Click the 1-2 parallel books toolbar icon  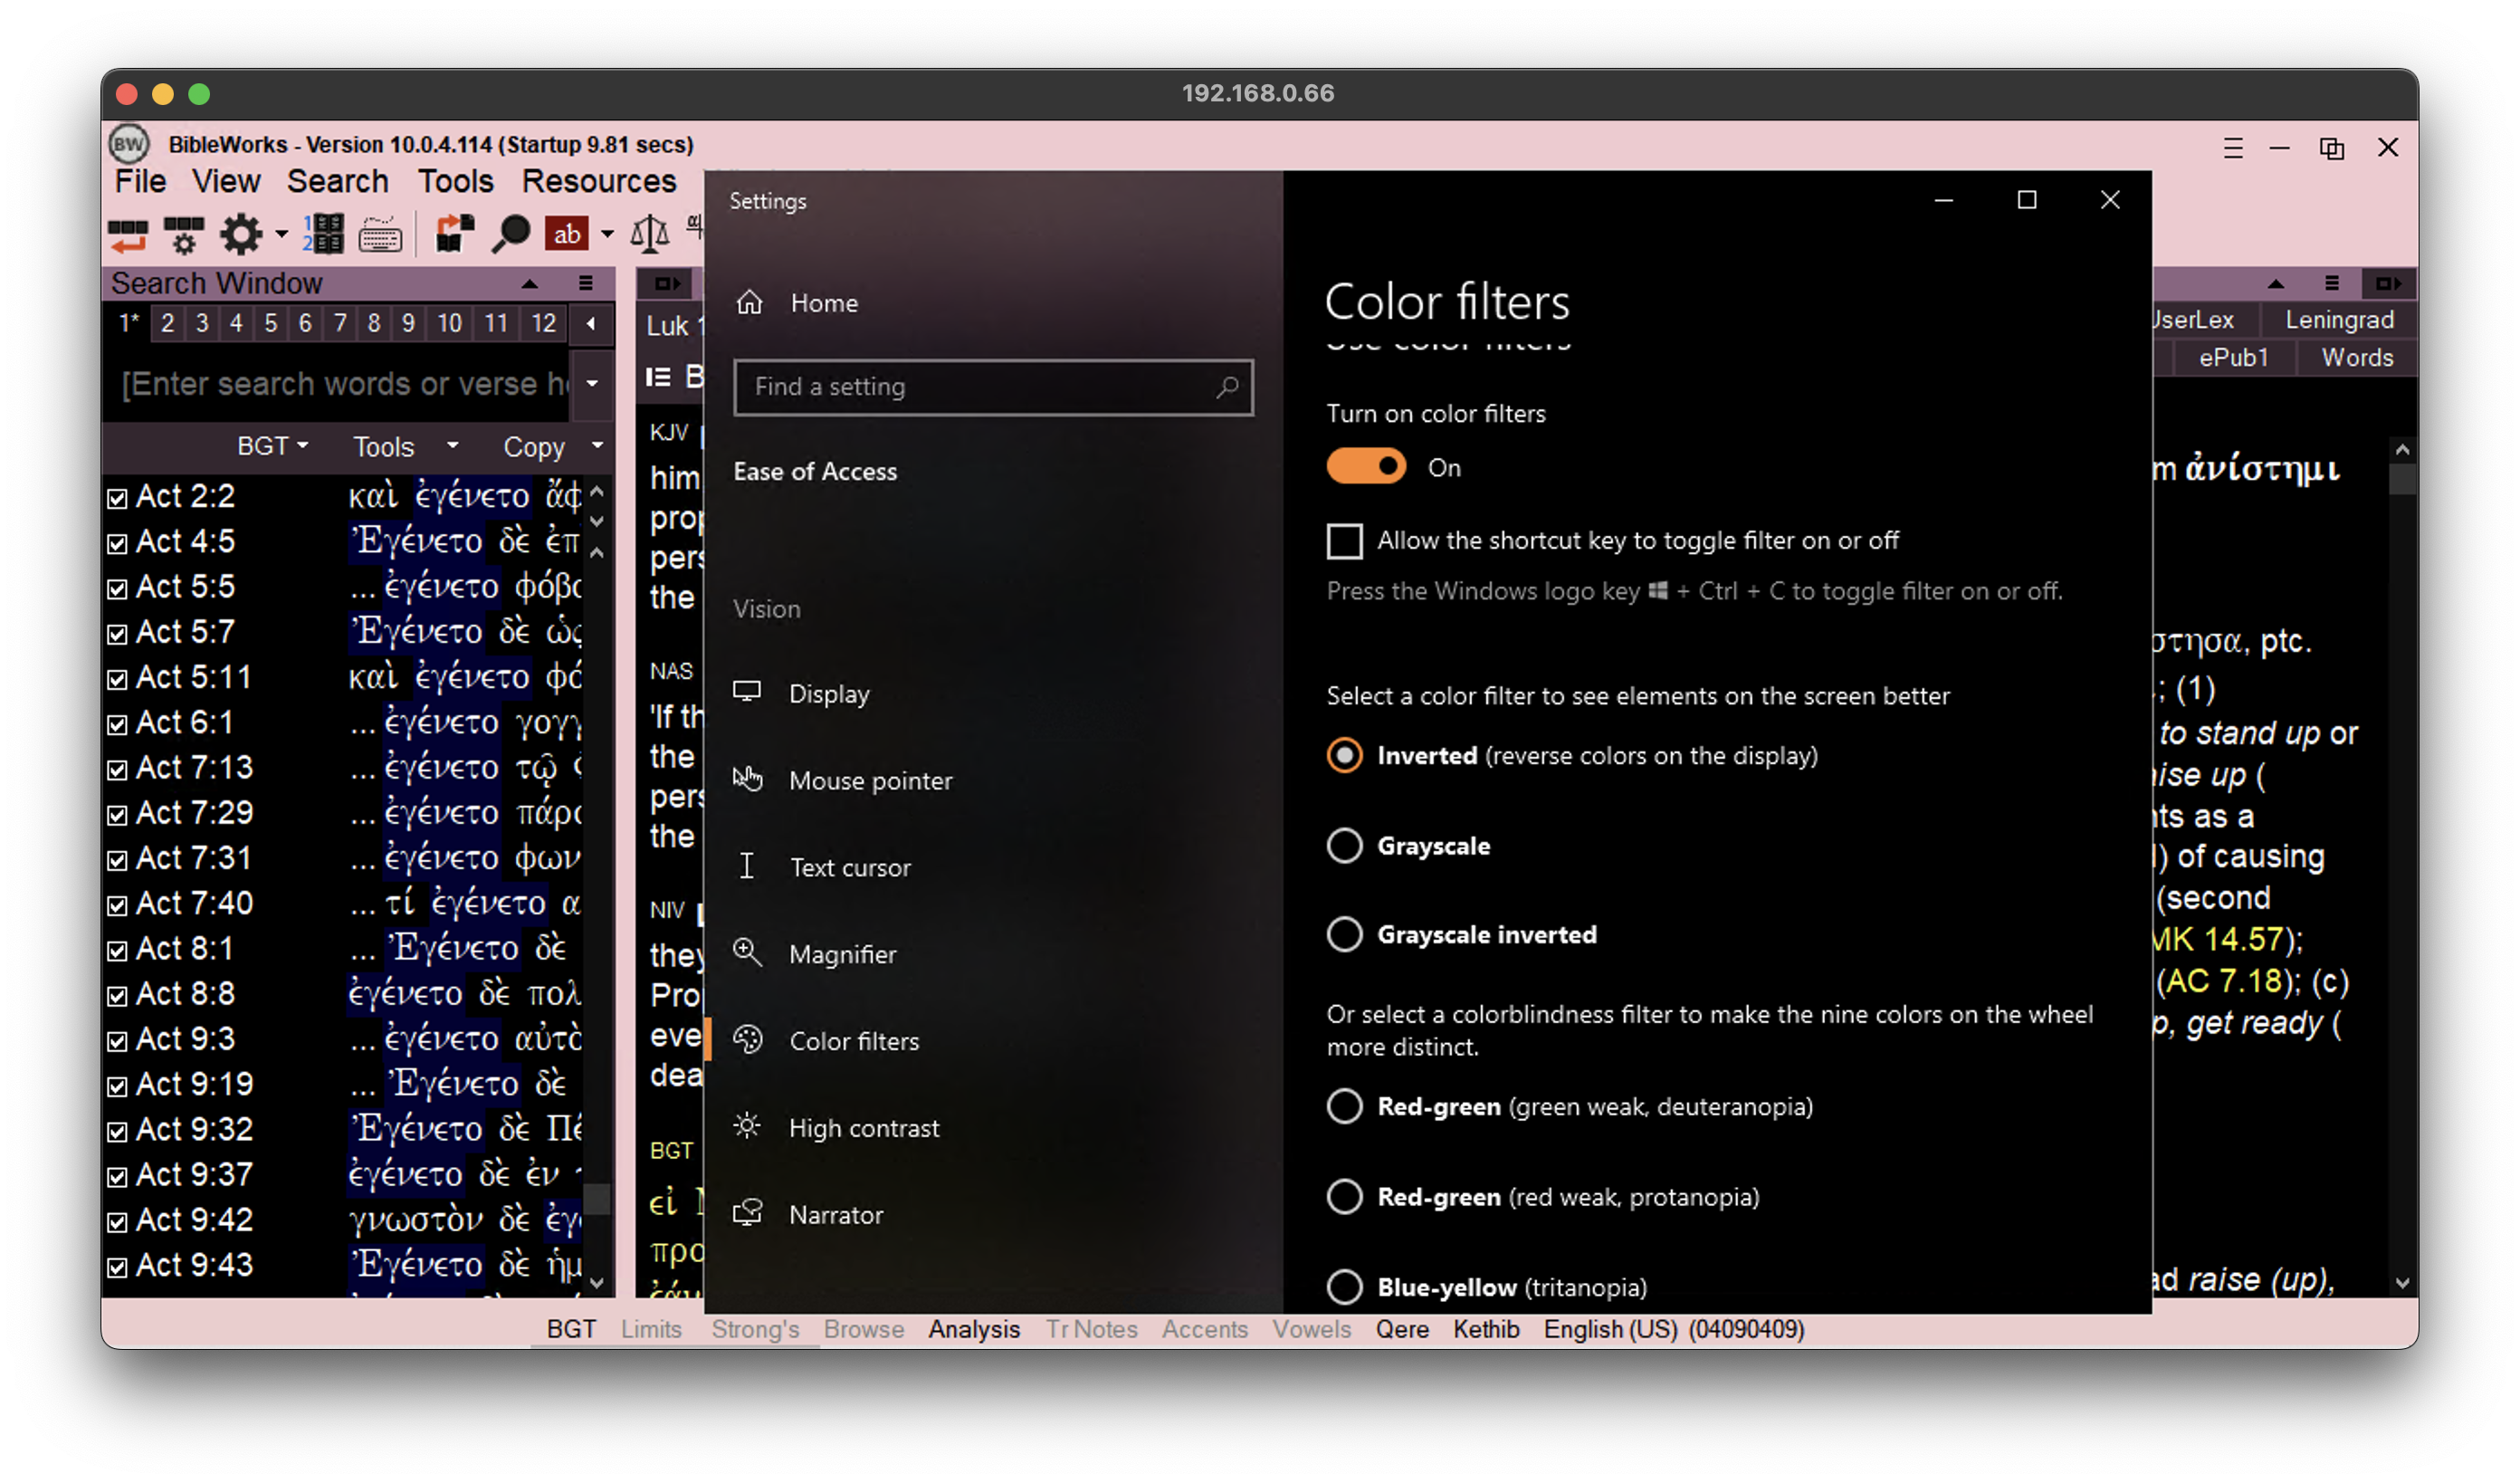point(323,234)
